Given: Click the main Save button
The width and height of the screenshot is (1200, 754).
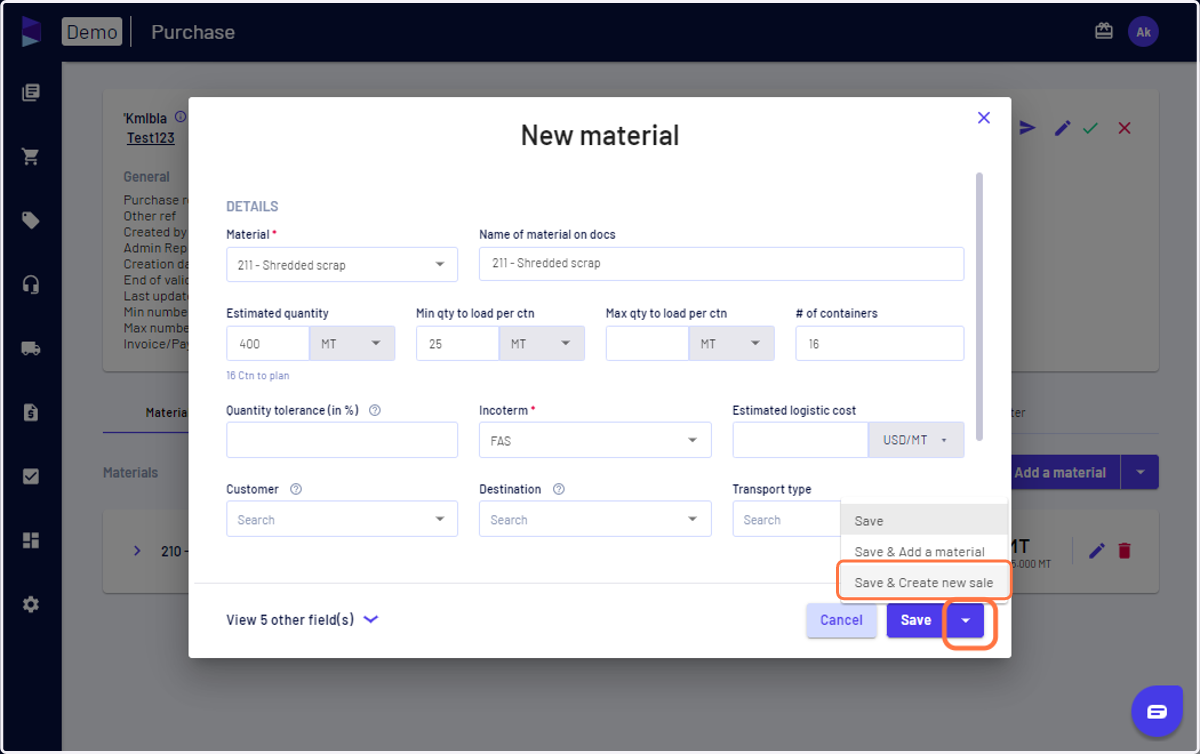Looking at the screenshot, I should click(x=916, y=620).
